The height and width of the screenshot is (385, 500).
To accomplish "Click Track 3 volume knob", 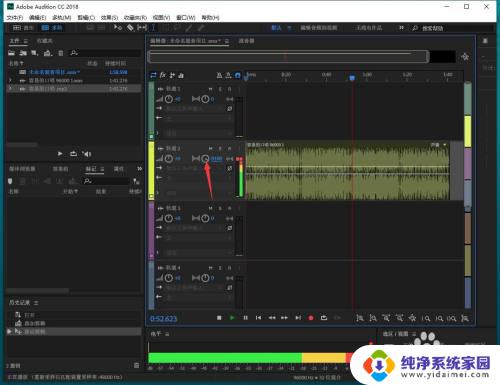I will pos(169,218).
